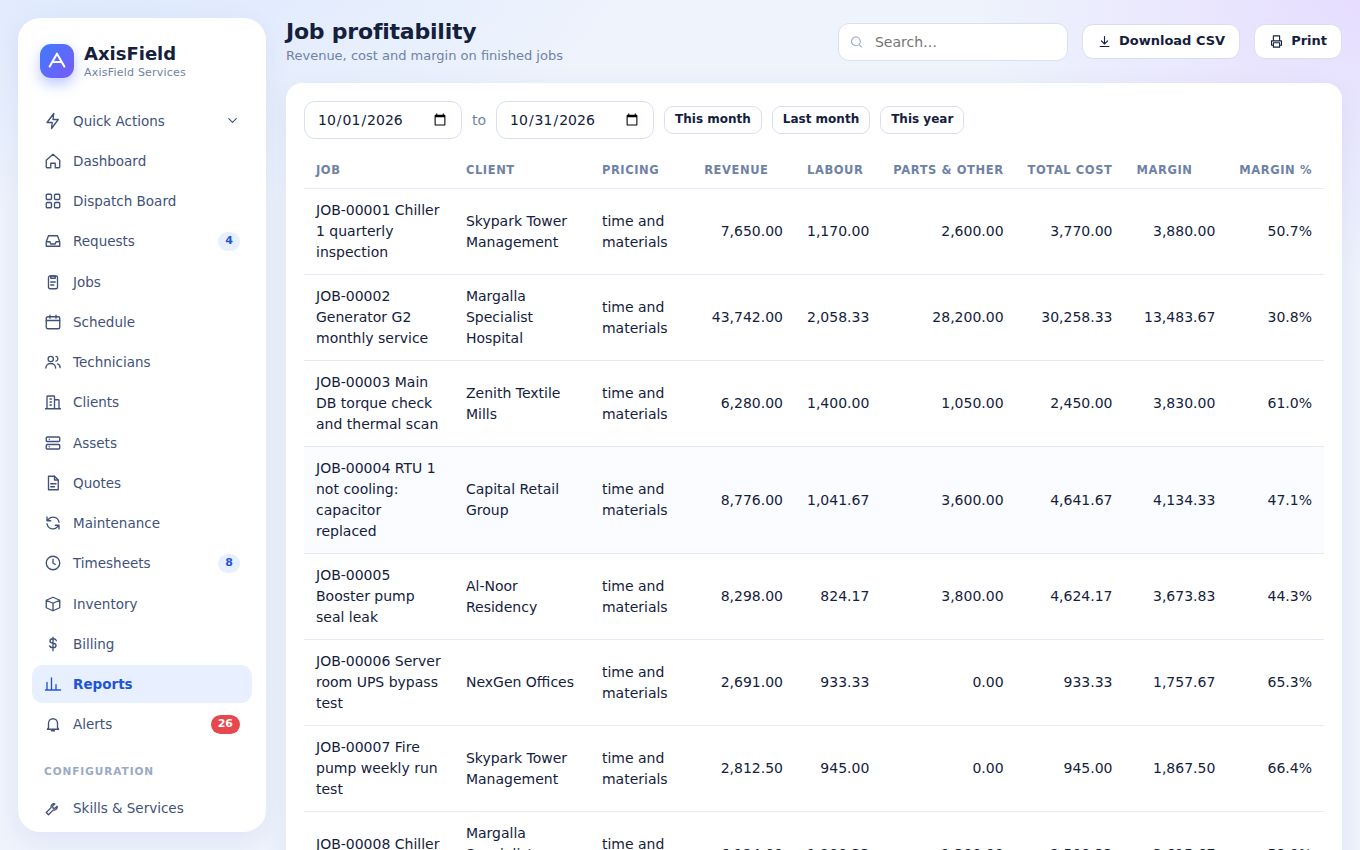Image resolution: width=1360 pixels, height=850 pixels.
Task: Click the Quick Actions lightning icon
Action: coord(53,121)
